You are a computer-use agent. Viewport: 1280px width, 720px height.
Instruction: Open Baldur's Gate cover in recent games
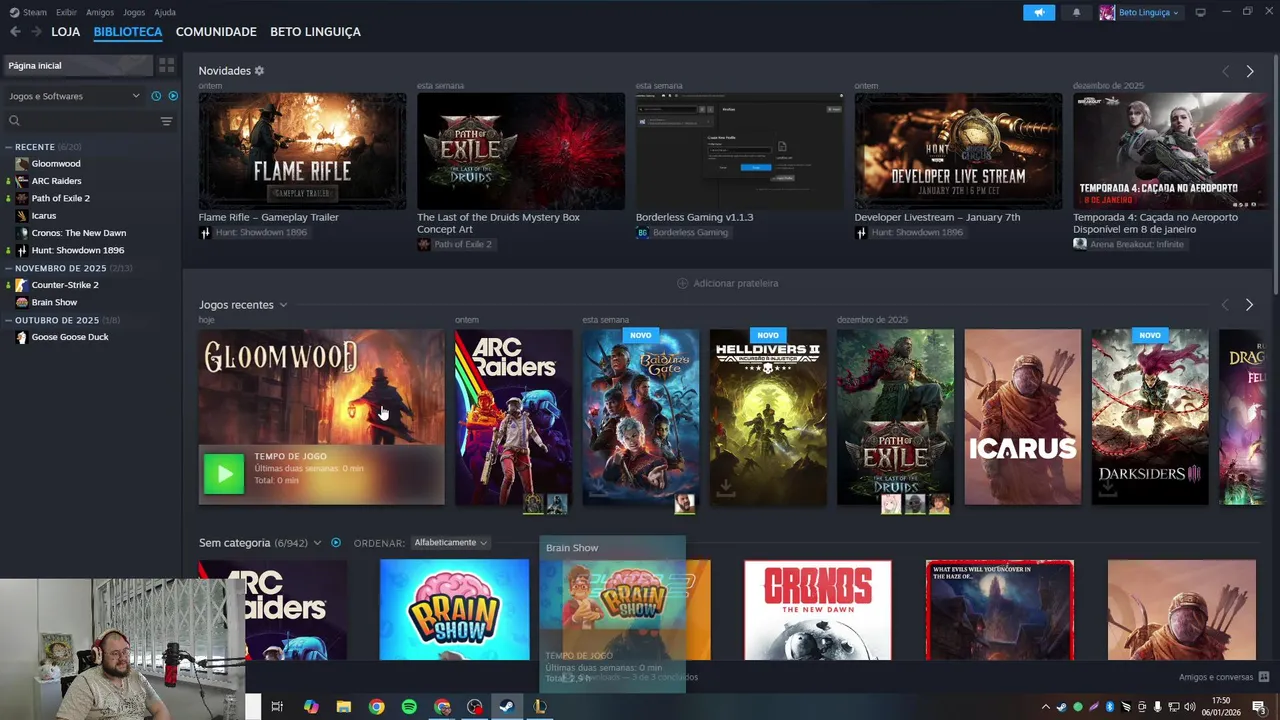pyautogui.click(x=640, y=417)
